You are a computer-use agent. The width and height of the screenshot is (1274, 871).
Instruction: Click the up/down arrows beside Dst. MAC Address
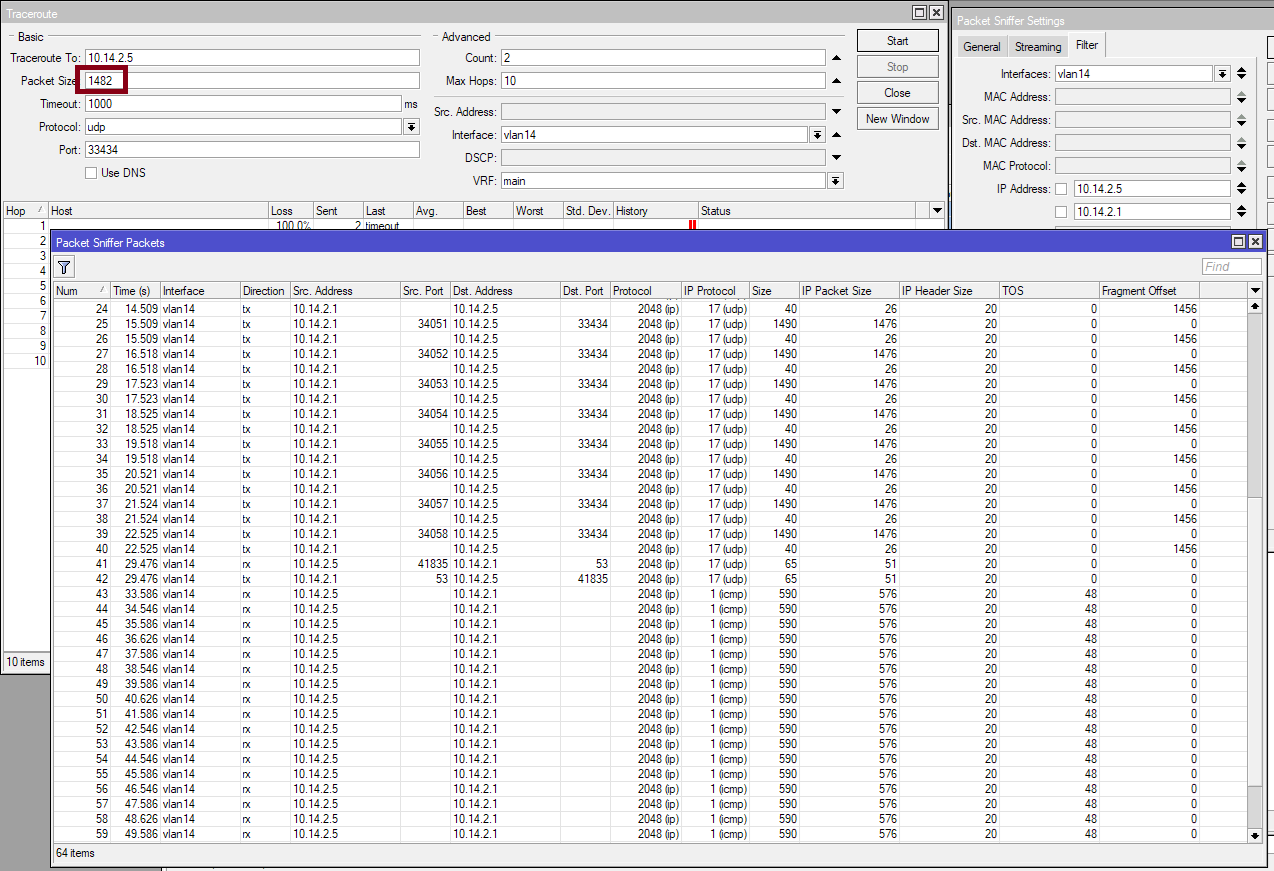[x=1241, y=143]
